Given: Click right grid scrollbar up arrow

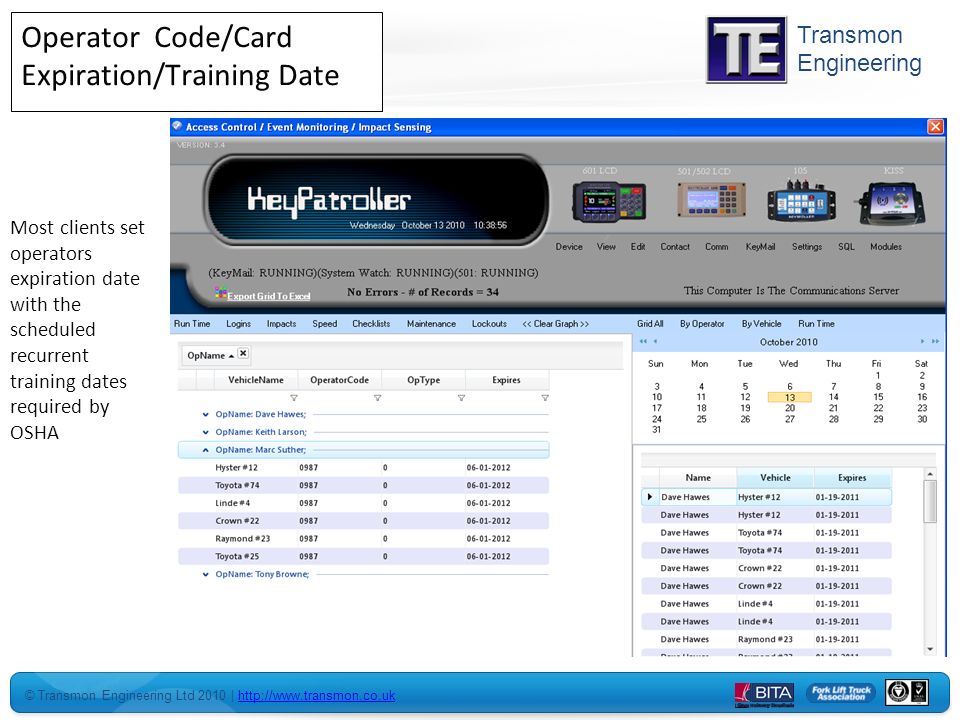Looking at the screenshot, I should (930, 474).
